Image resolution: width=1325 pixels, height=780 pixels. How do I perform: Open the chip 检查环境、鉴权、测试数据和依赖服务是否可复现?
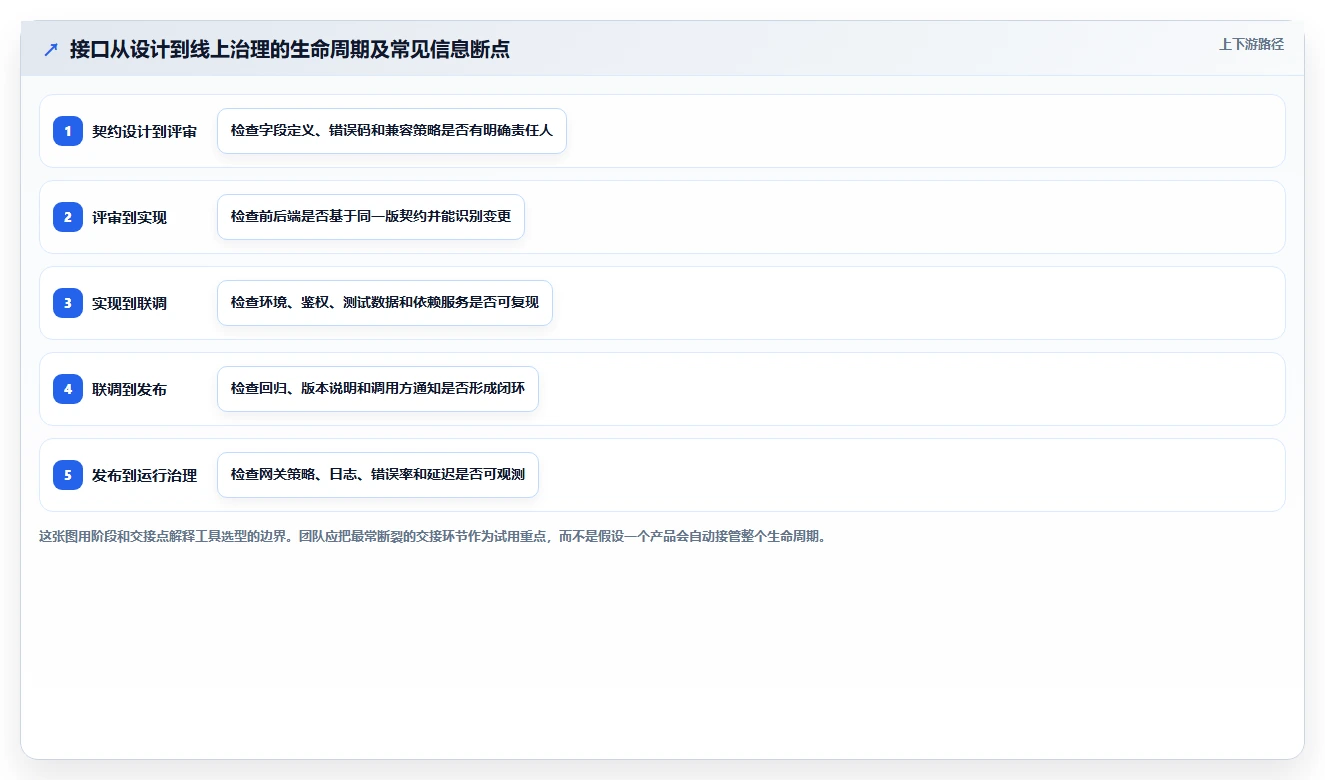[385, 303]
